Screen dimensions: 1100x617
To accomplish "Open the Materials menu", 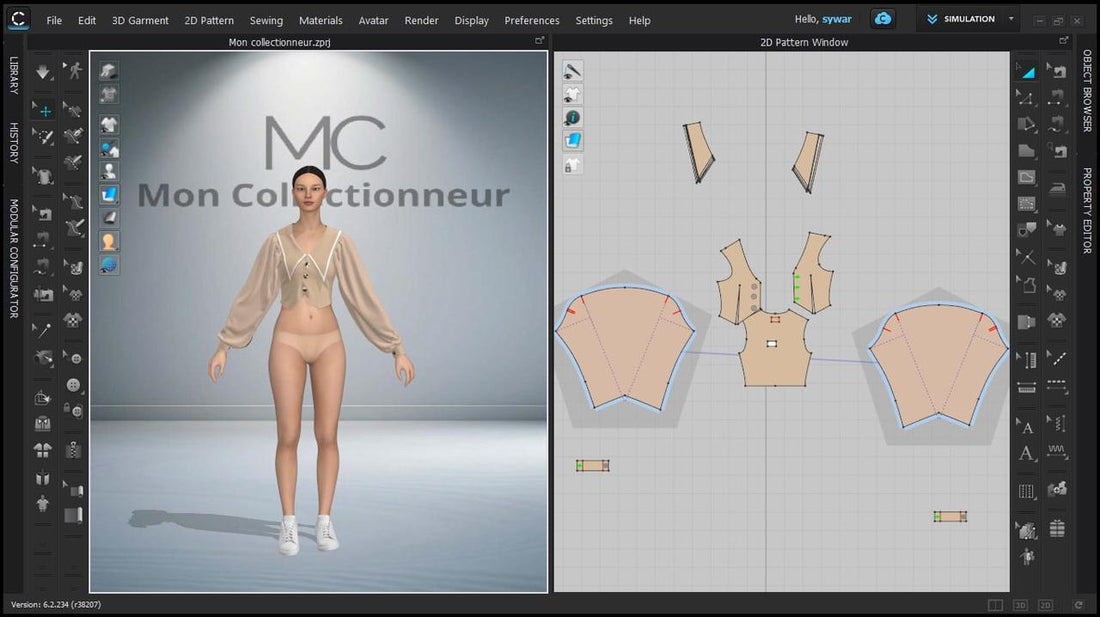I will tap(320, 20).
